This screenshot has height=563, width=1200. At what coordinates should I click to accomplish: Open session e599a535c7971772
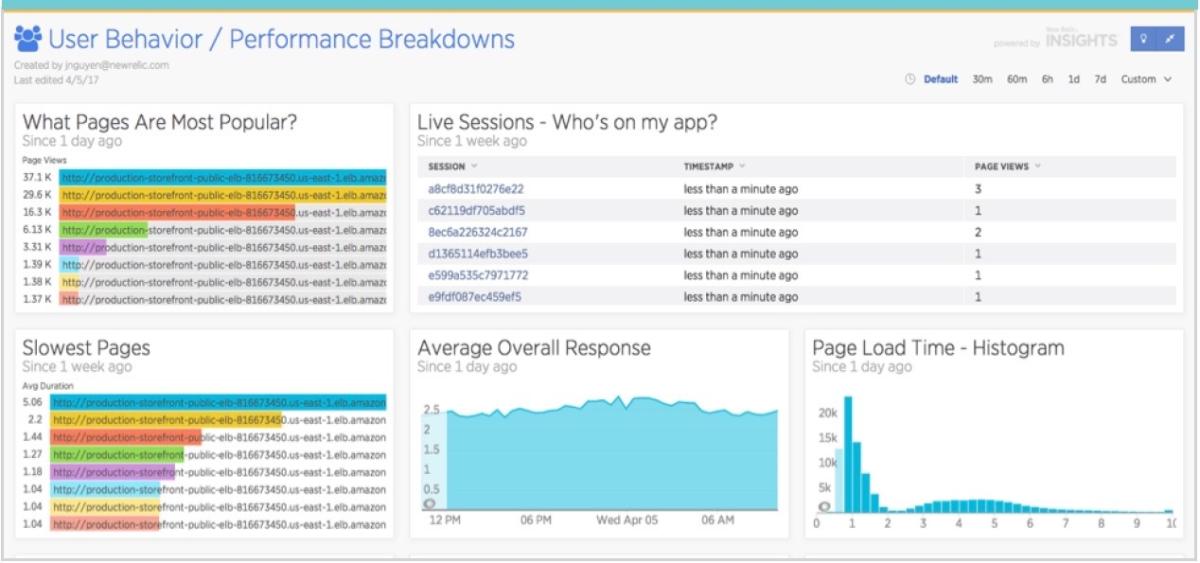478,275
